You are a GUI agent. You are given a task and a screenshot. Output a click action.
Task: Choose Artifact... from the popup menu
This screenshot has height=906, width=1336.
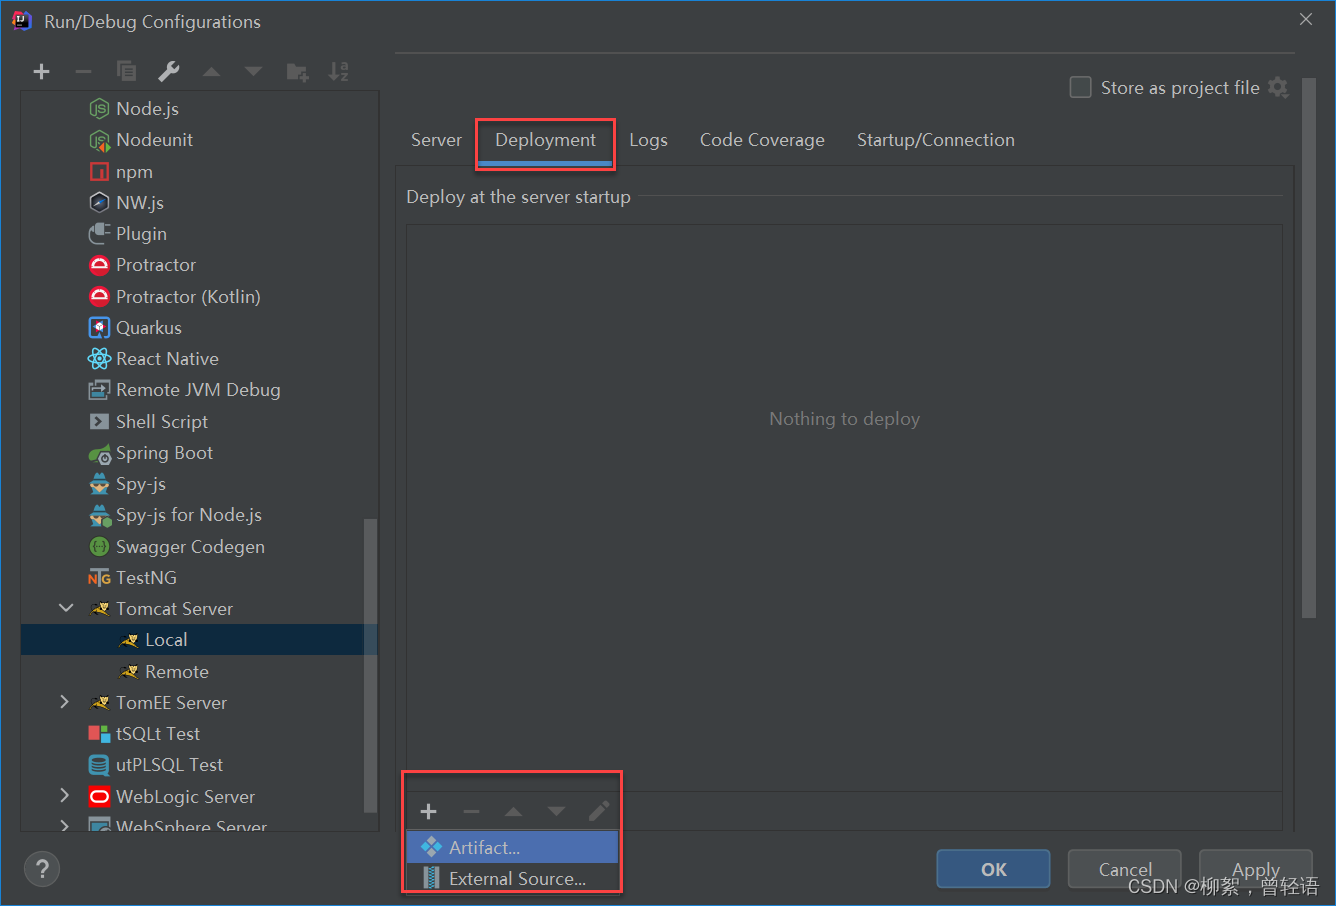(x=512, y=847)
